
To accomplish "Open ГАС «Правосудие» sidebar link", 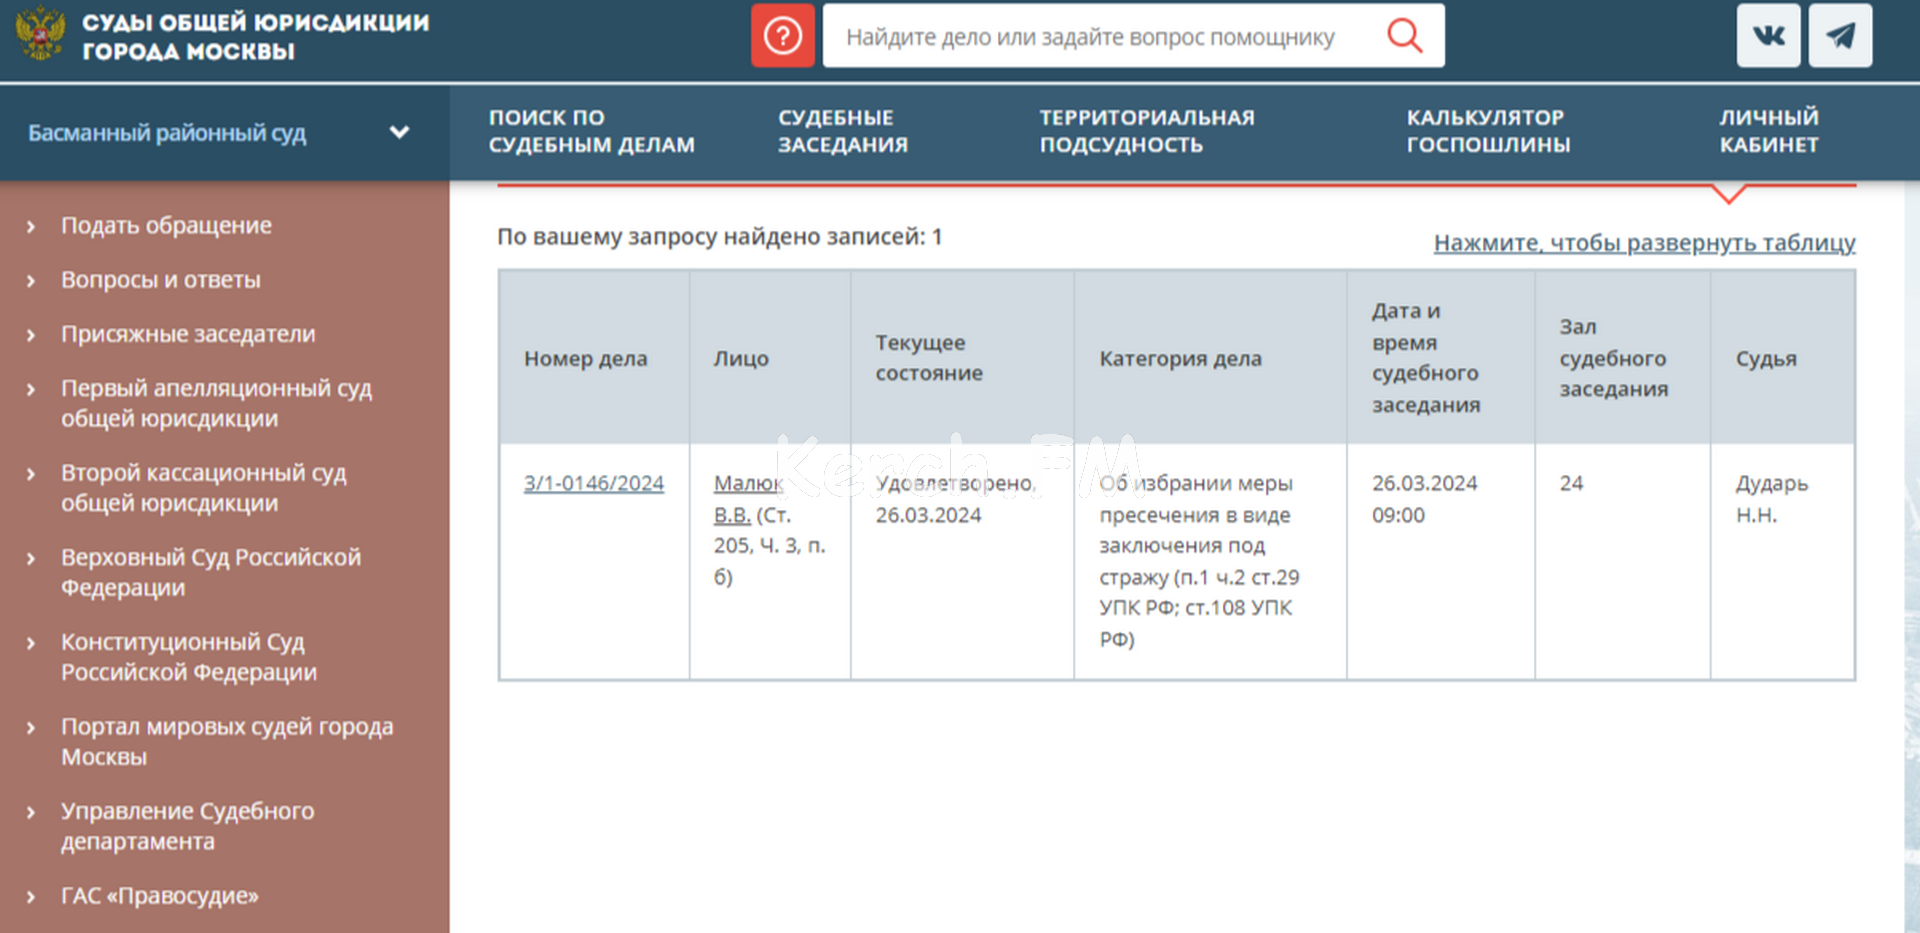I will 160,896.
